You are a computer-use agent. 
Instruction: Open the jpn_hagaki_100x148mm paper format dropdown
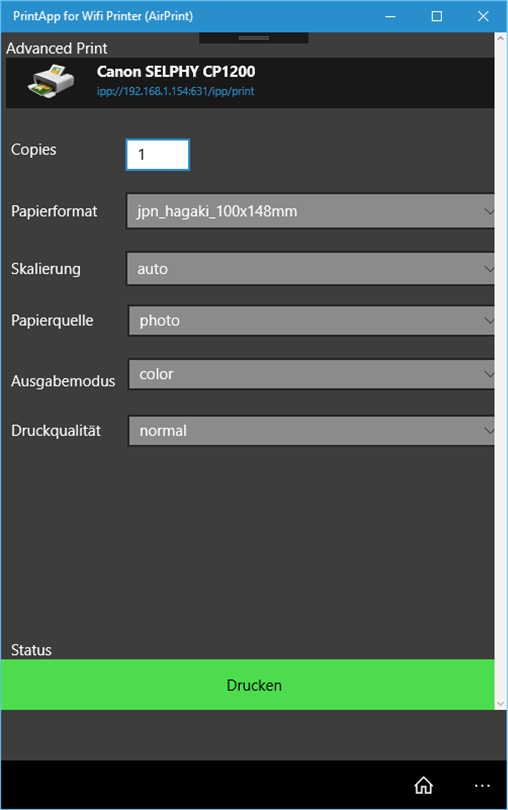click(x=310, y=211)
